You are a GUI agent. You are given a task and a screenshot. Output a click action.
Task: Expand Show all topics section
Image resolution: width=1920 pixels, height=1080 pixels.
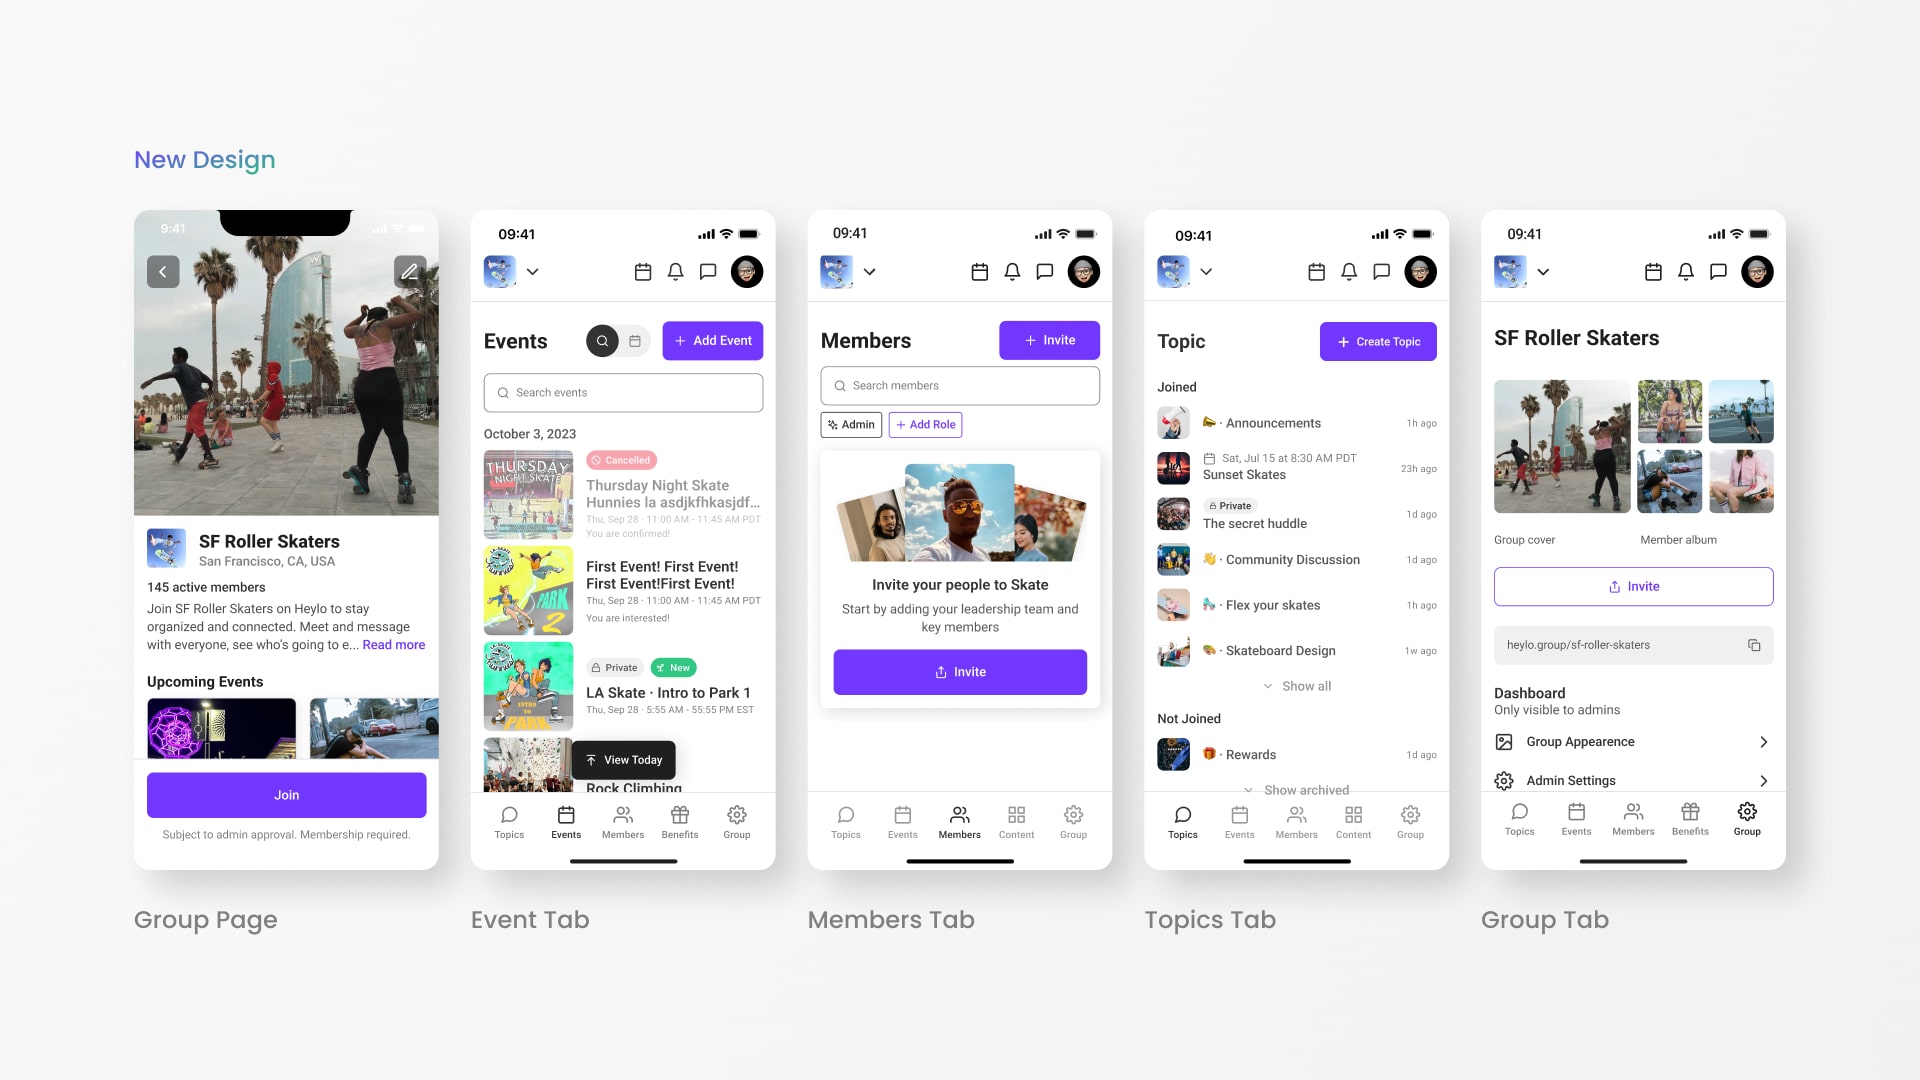[1296, 684]
